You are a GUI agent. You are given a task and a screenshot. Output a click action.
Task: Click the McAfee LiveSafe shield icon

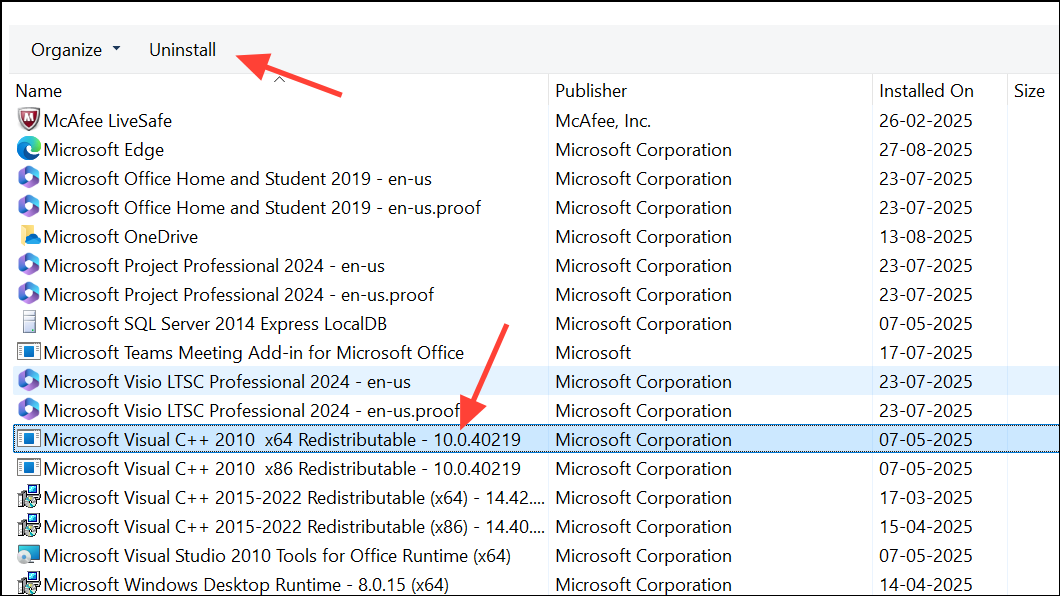click(x=28, y=120)
